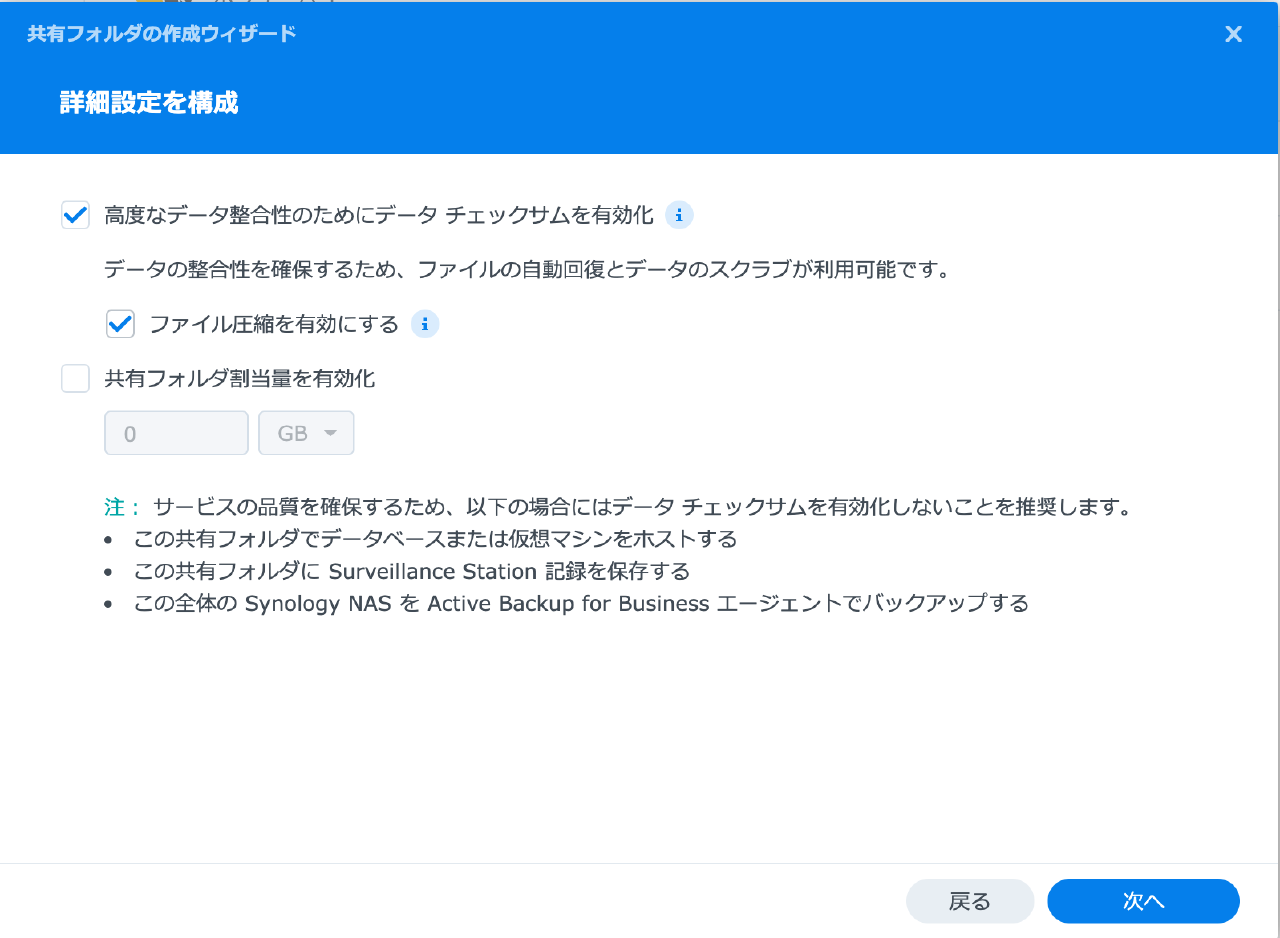The image size is (1280, 938).
Task: Click the green 注： note label
Action: pyautogui.click(x=124, y=507)
